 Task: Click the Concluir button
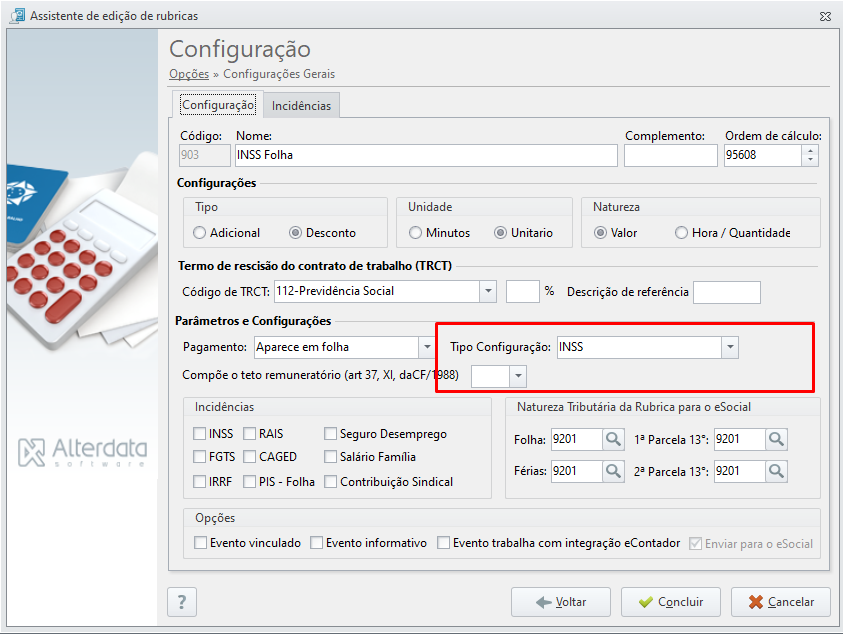tap(670, 602)
